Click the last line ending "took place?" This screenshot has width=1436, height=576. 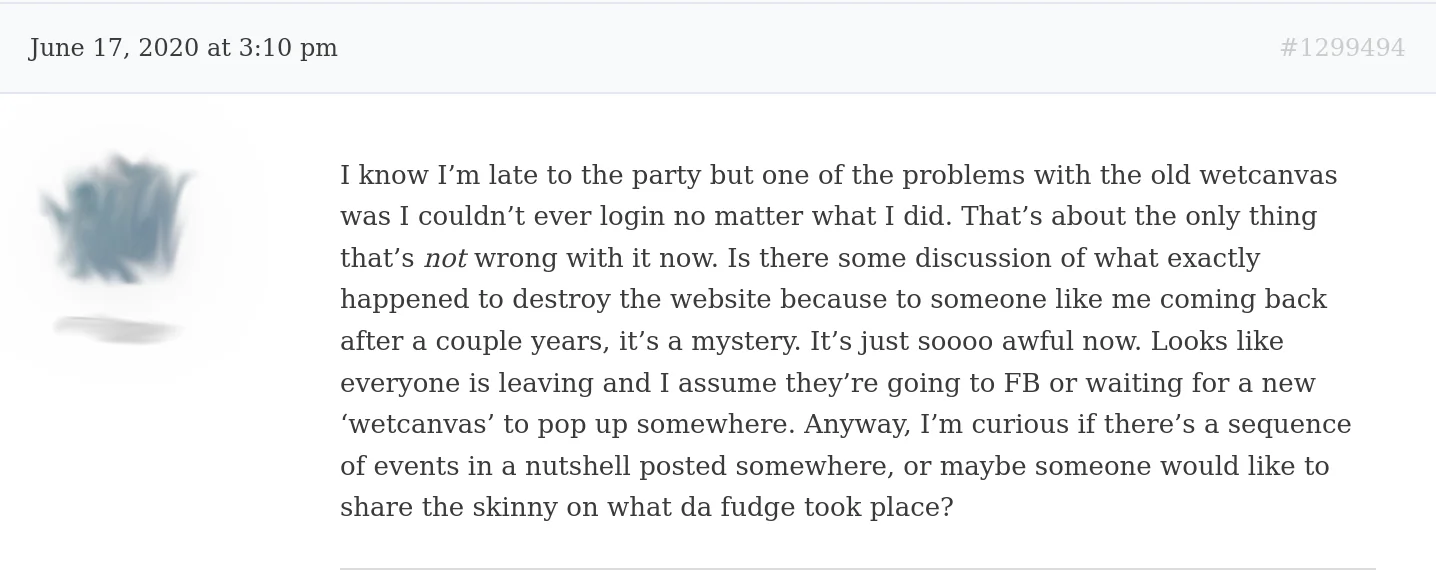(x=646, y=509)
